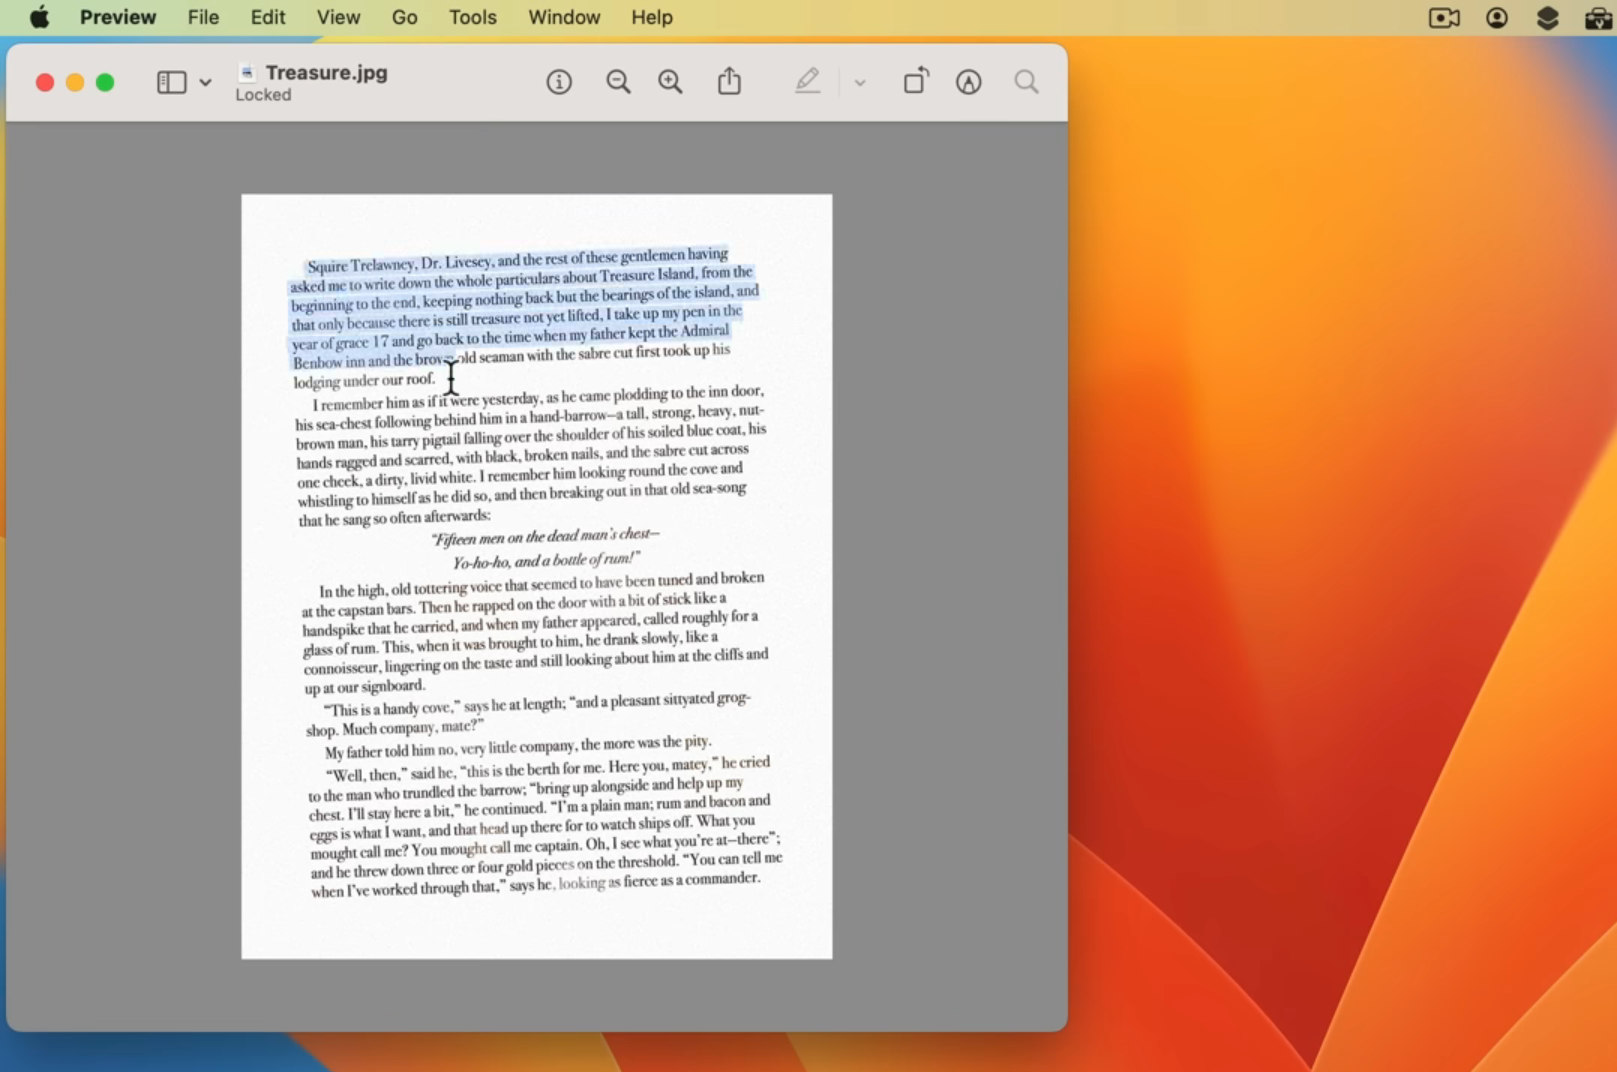The width and height of the screenshot is (1617, 1072).
Task: Open the Tools menu
Action: click(x=473, y=17)
